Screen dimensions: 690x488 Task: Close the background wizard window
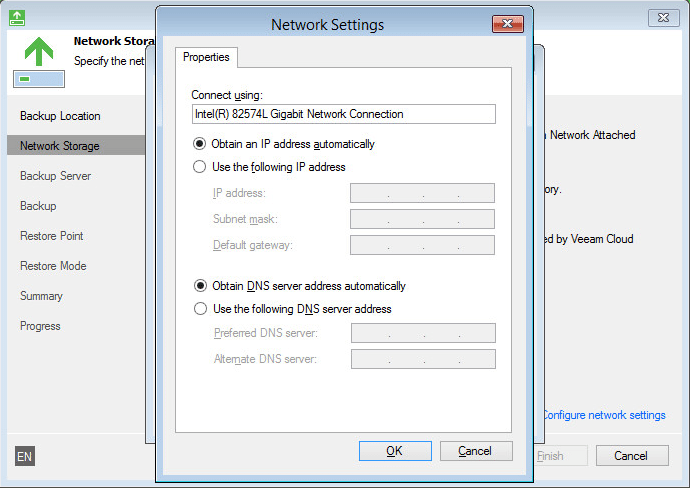pos(663,18)
